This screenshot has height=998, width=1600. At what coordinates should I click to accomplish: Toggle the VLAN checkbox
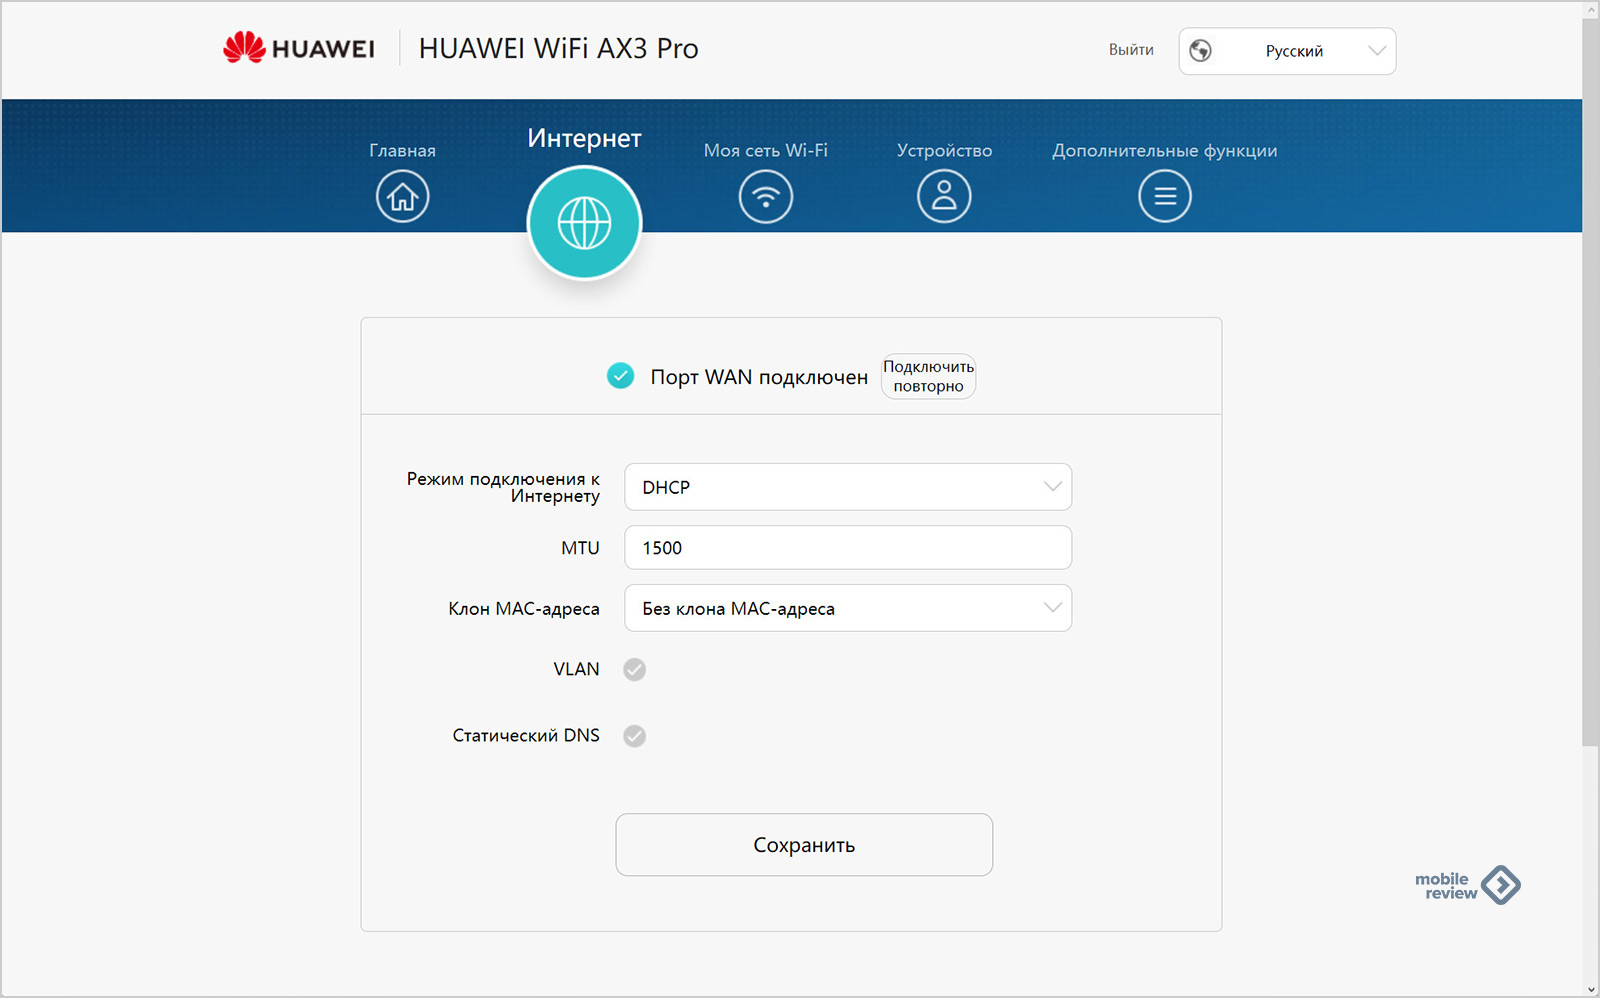click(x=634, y=669)
